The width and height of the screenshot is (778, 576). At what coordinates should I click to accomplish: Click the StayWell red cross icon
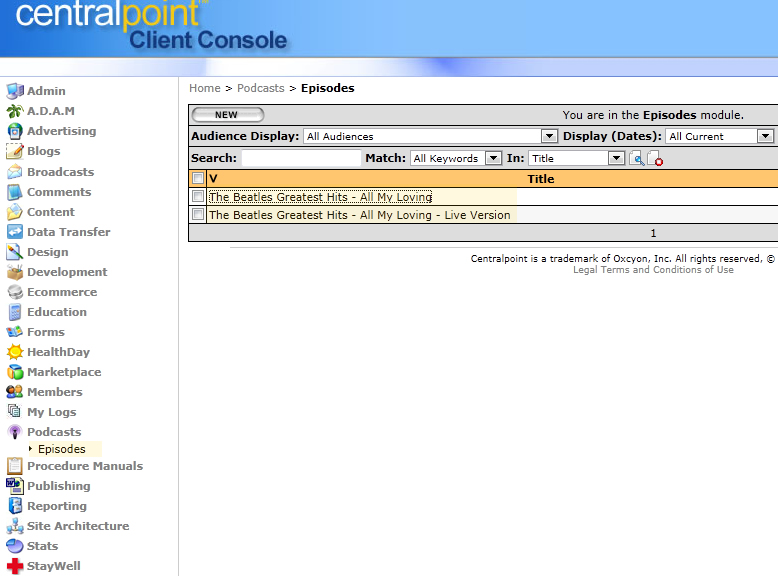pyautogui.click(x=14, y=566)
